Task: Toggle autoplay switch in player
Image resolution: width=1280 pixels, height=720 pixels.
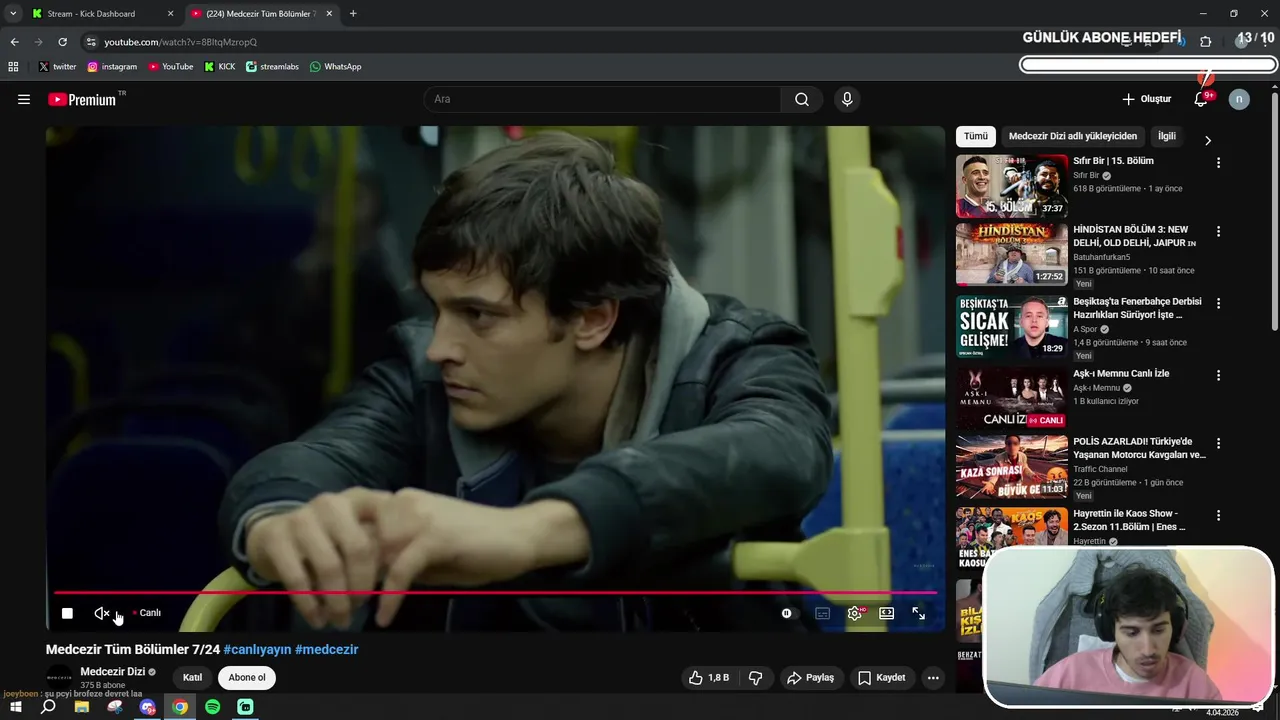Action: (x=787, y=613)
